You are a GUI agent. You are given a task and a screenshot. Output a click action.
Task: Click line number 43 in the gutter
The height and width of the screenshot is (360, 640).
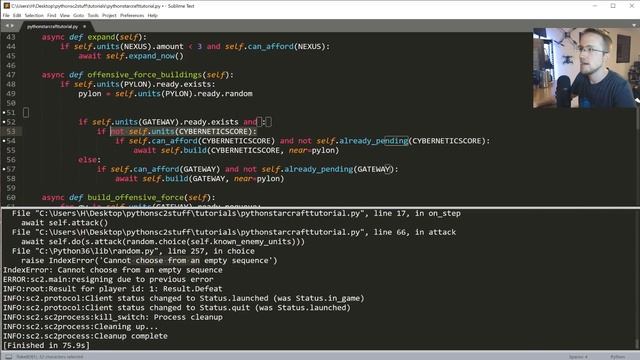[x=11, y=37]
